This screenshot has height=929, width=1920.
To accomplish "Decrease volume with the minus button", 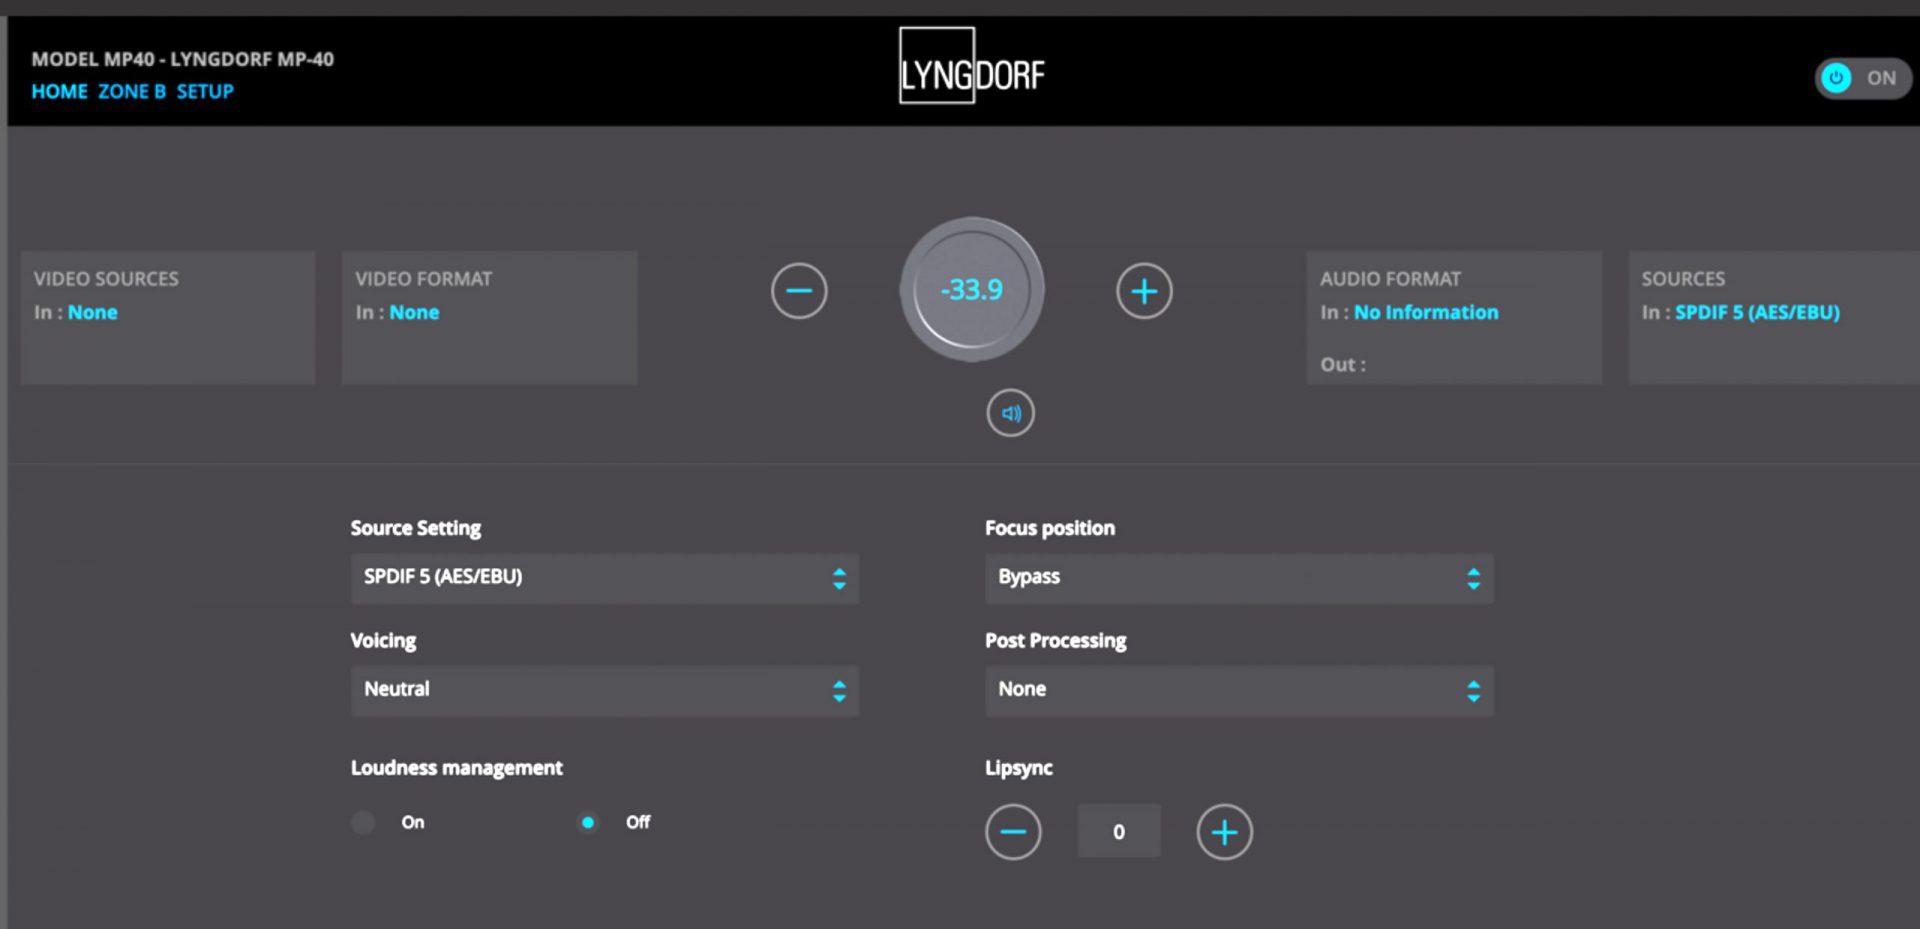I will point(799,291).
